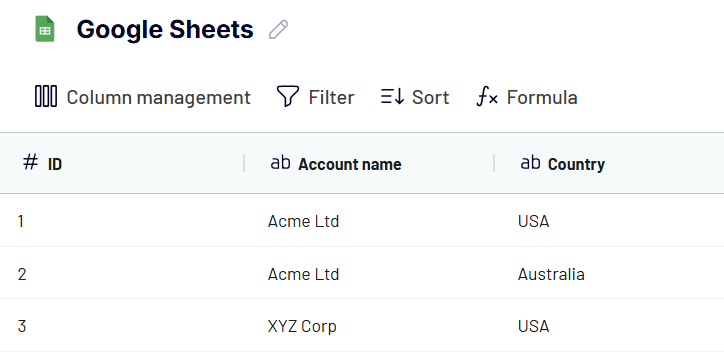This screenshot has width=724, height=360.
Task: Click the ab text-type icon for Country
Action: pos(530,162)
